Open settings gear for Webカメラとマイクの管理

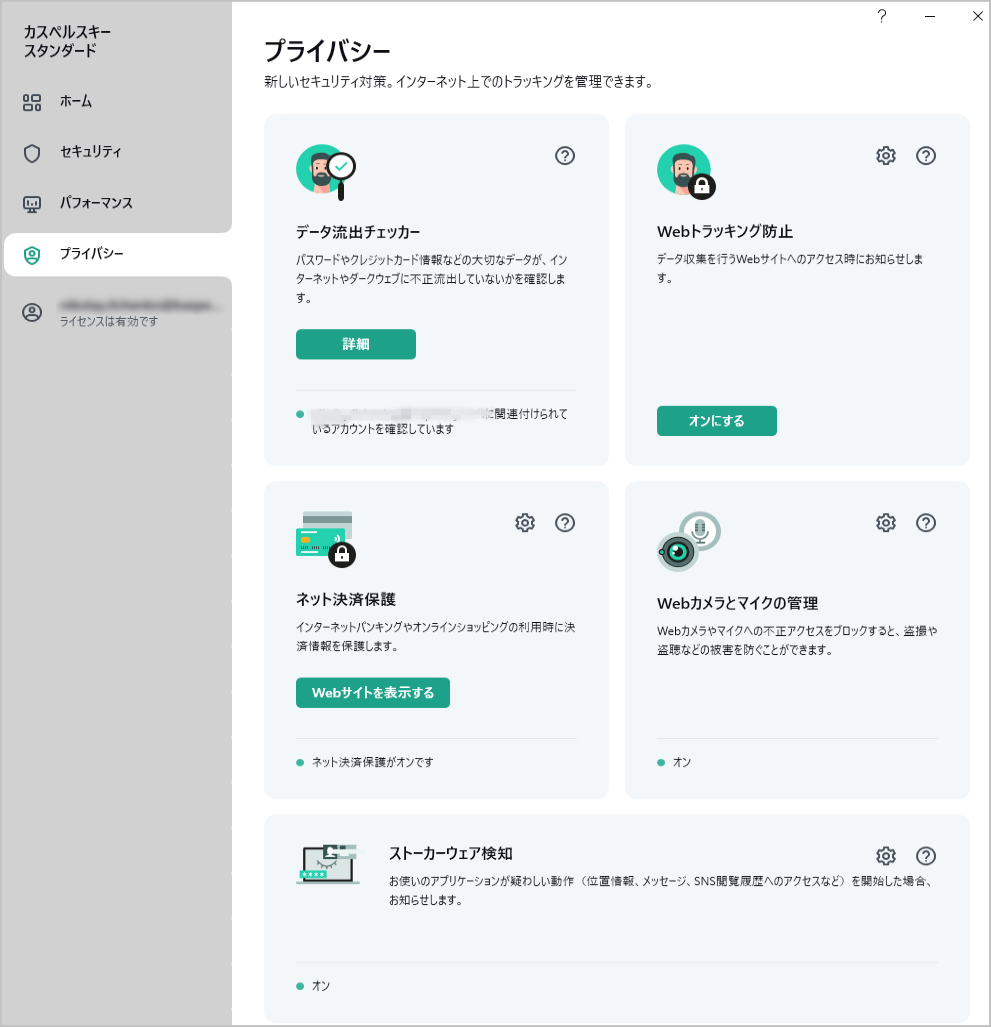point(886,523)
